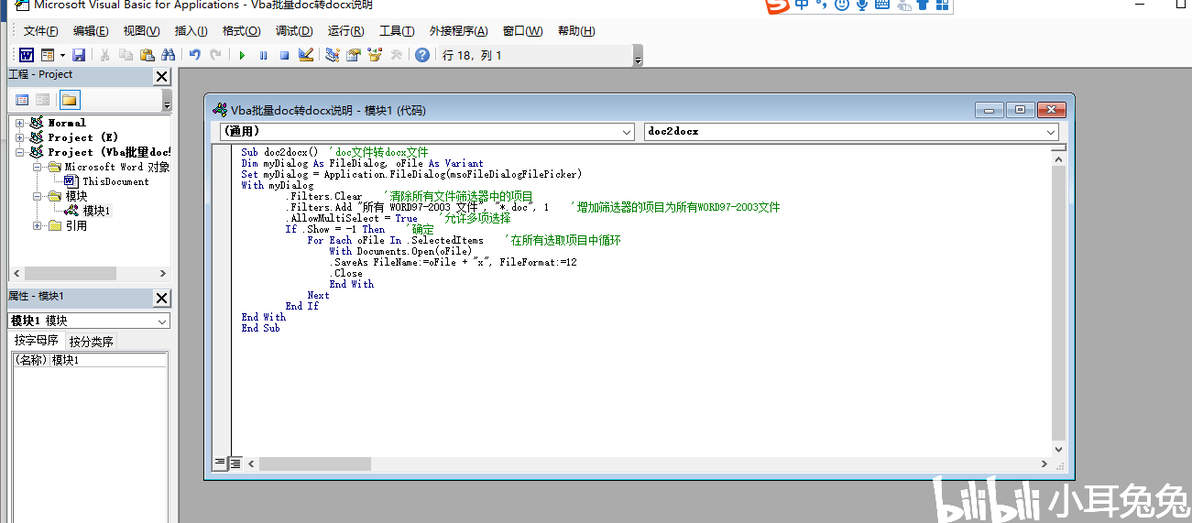Expand the 引用 folder node
The height and width of the screenshot is (523, 1192).
click(x=37, y=226)
